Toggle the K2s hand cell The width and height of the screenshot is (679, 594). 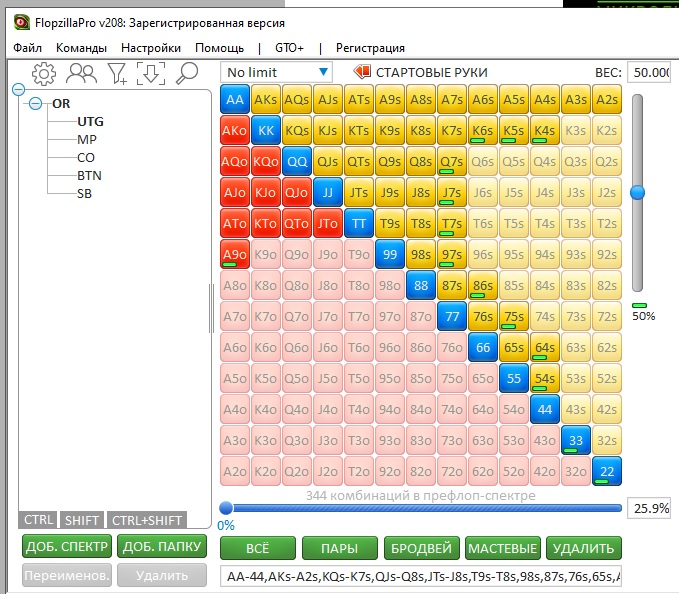(607, 130)
